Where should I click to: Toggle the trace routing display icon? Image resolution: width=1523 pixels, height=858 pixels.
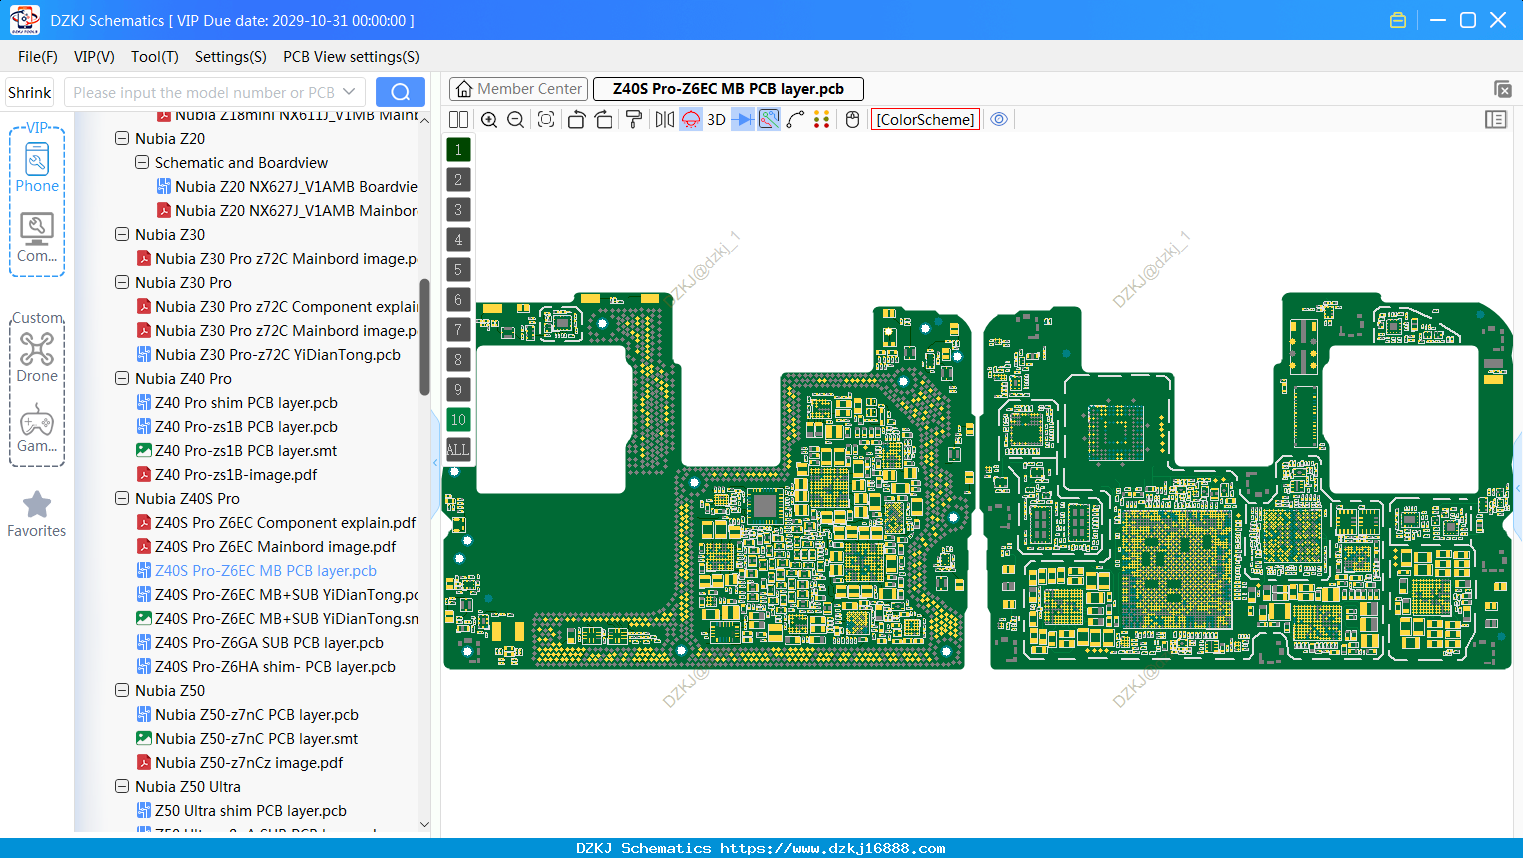(769, 120)
